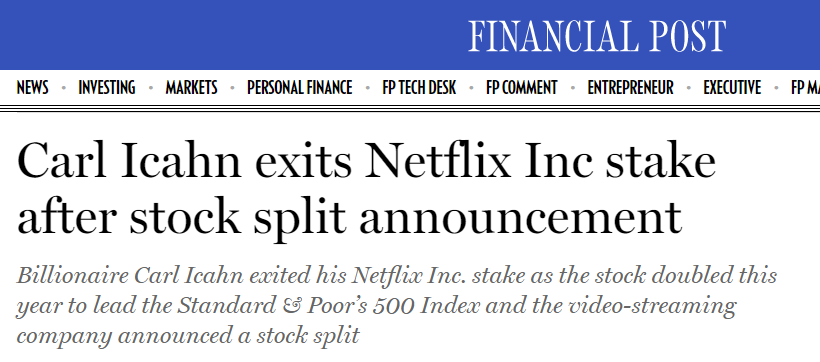Click 'Standard & Poor's 500 Index' text

click(328, 306)
